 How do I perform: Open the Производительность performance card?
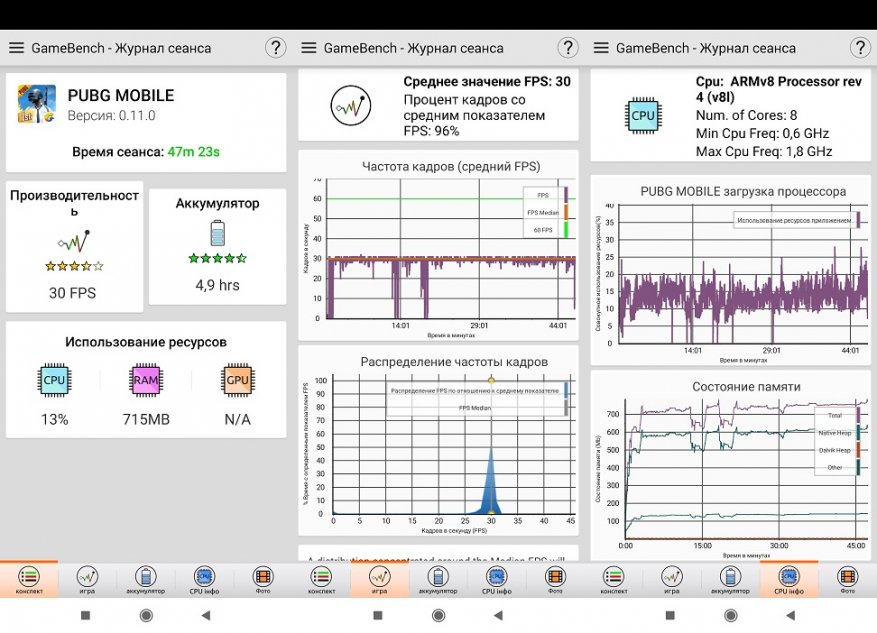(74, 246)
